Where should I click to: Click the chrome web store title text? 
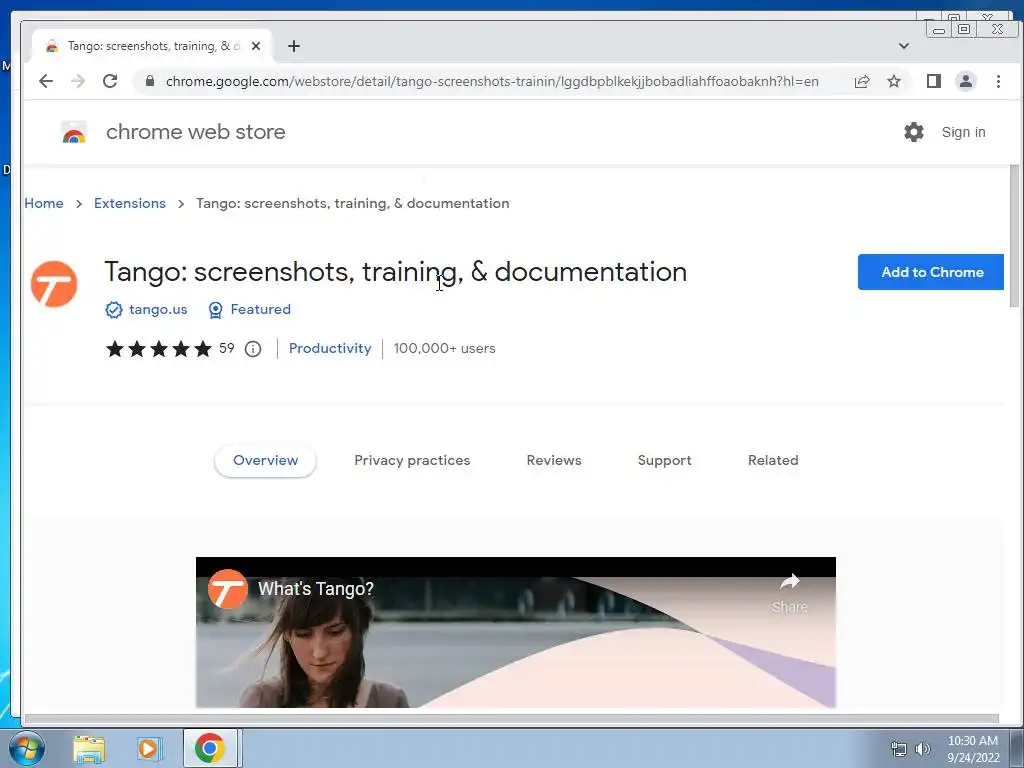195,132
